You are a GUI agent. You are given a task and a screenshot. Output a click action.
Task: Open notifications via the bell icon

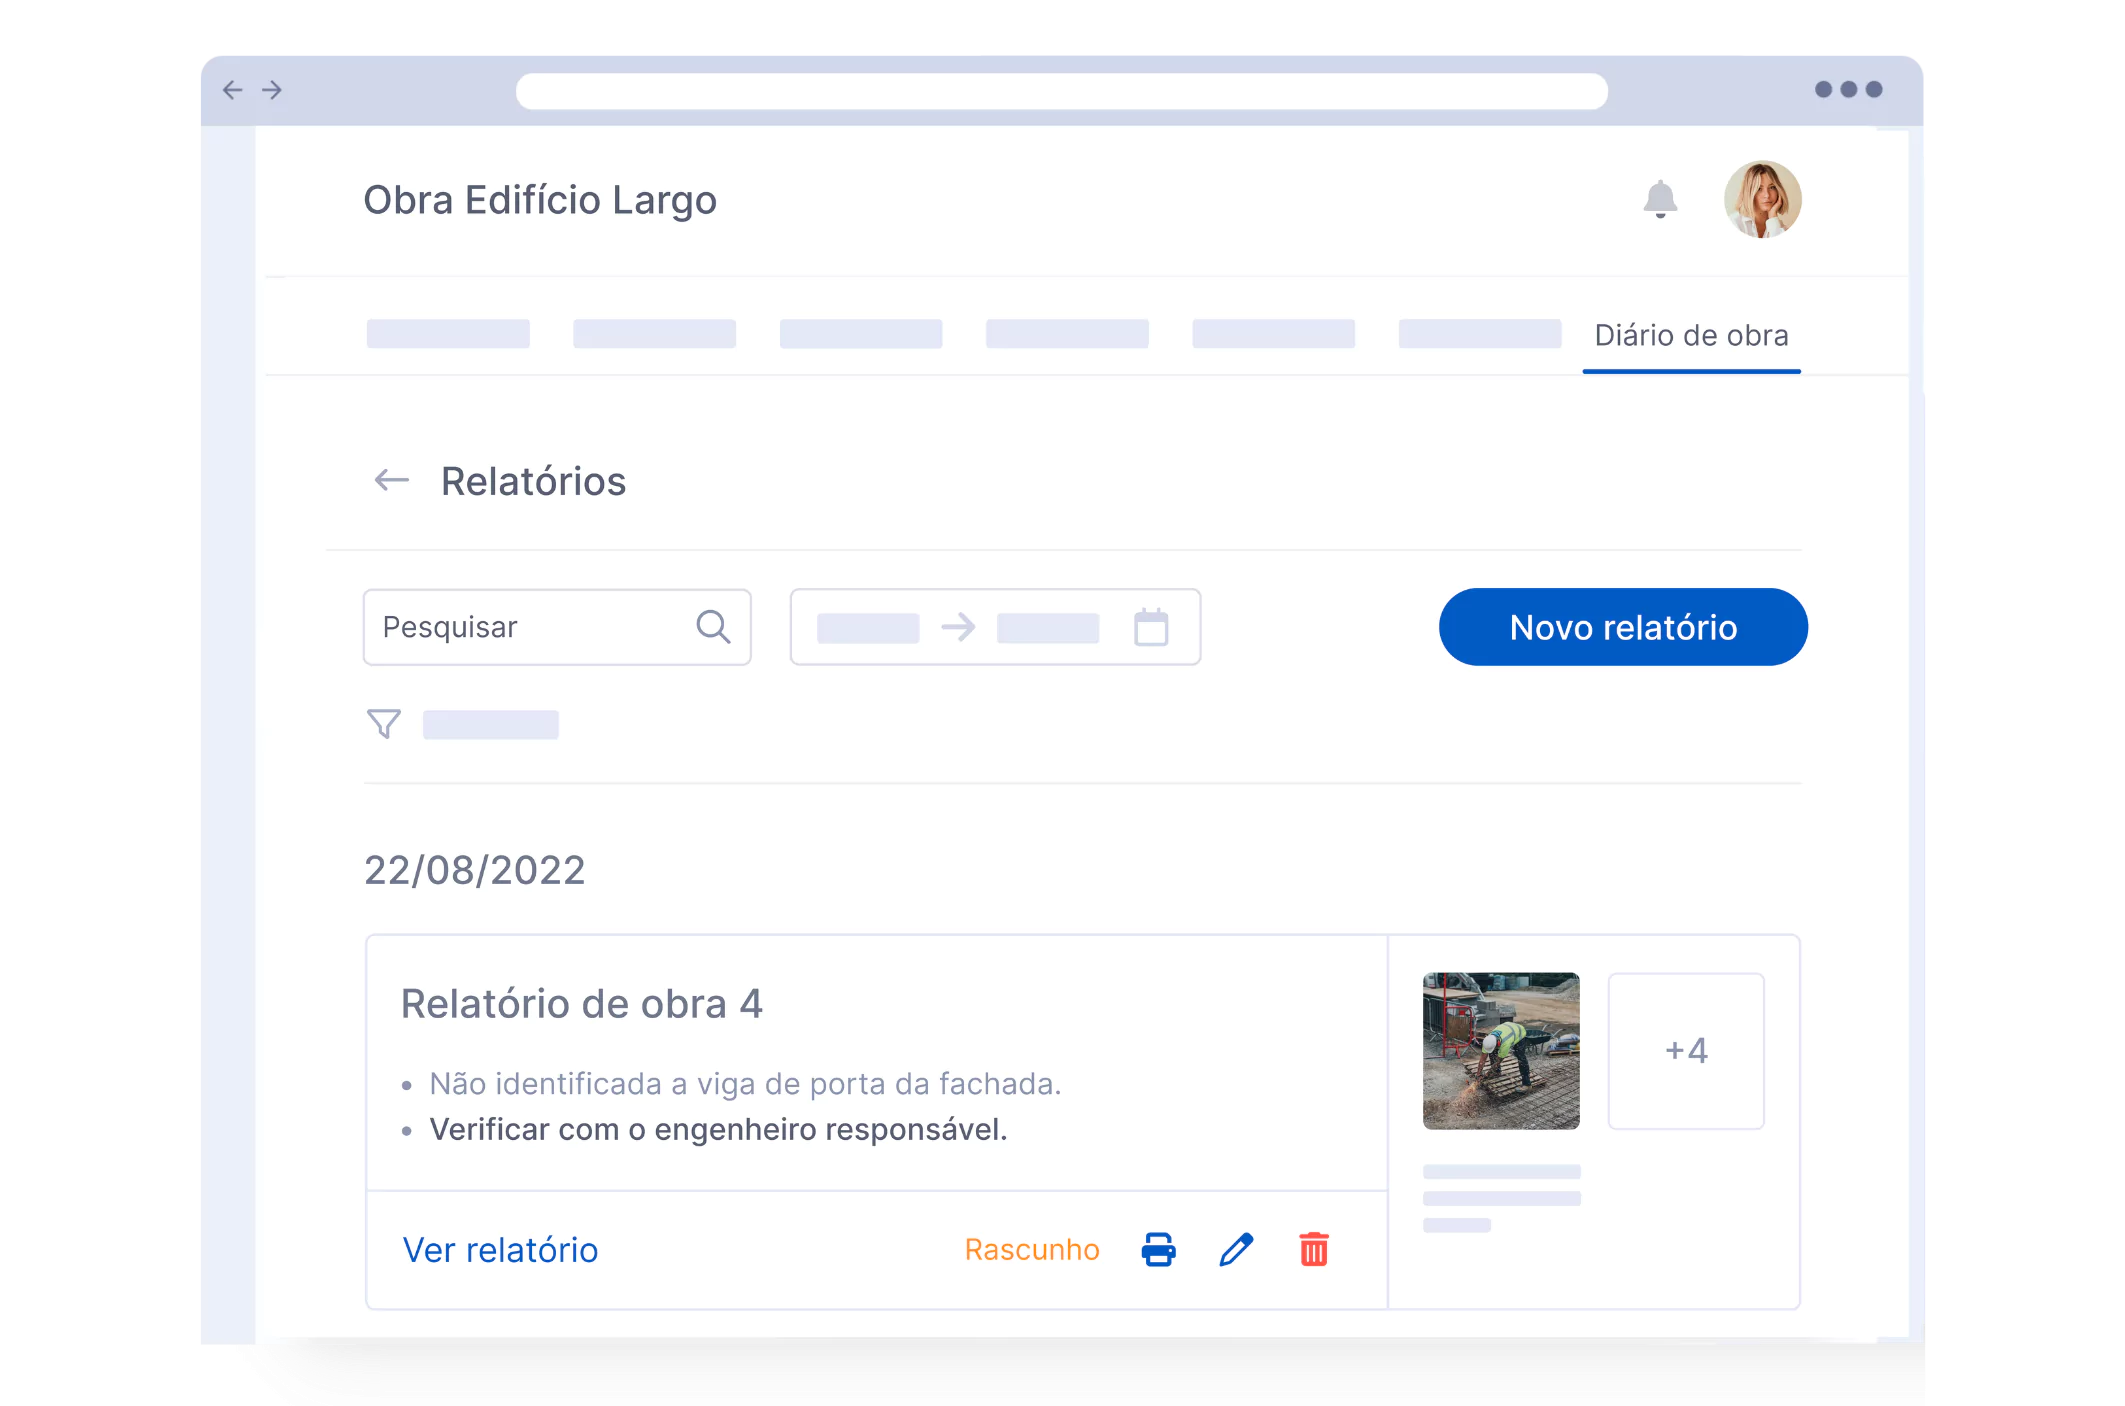coord(1660,199)
